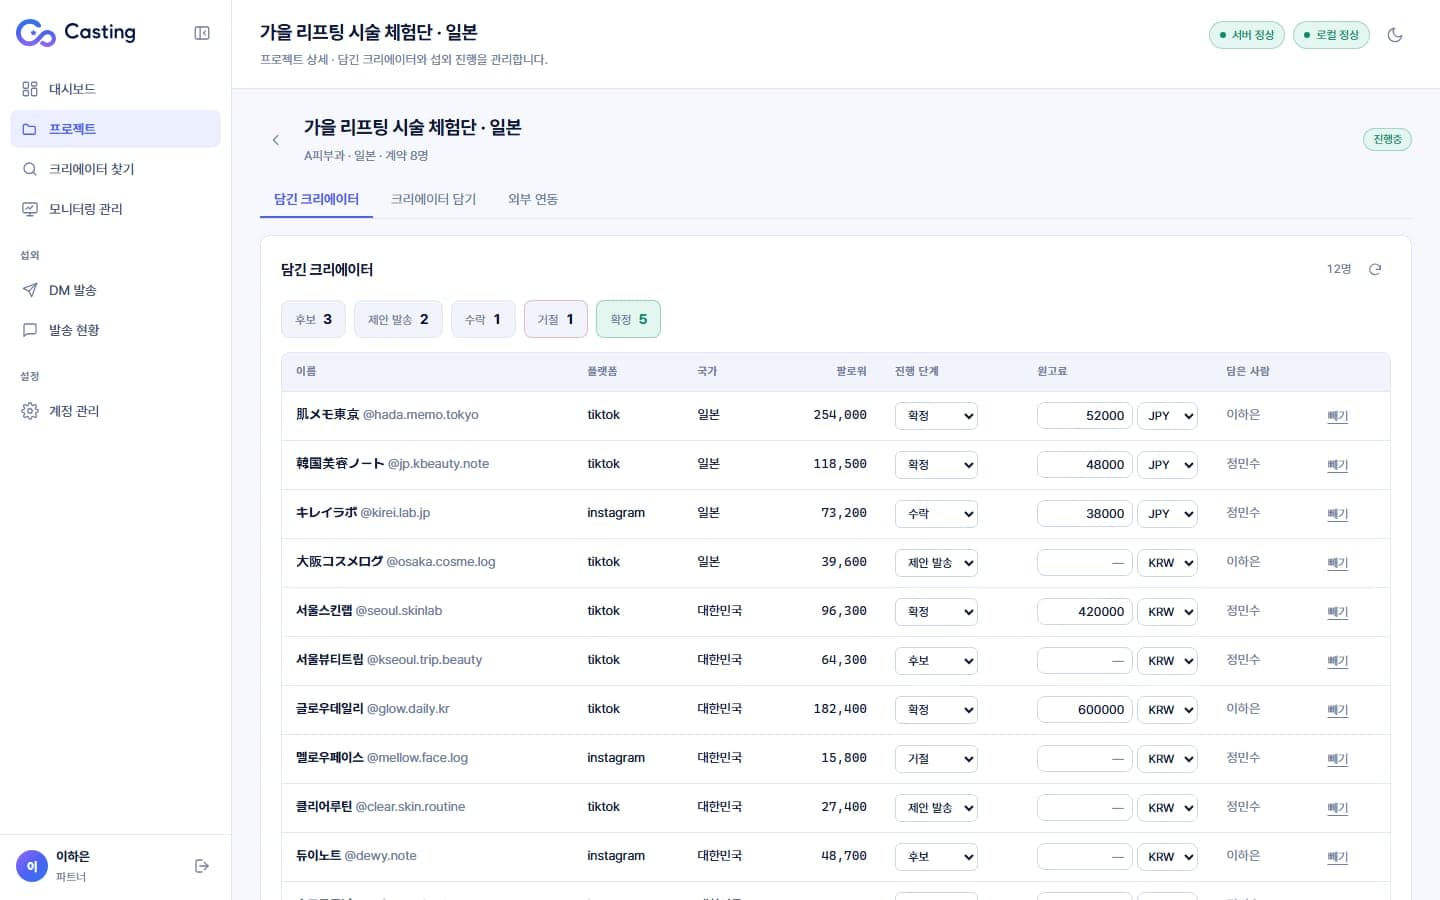Click the 12명 count label
1440x900 pixels.
point(1339,269)
